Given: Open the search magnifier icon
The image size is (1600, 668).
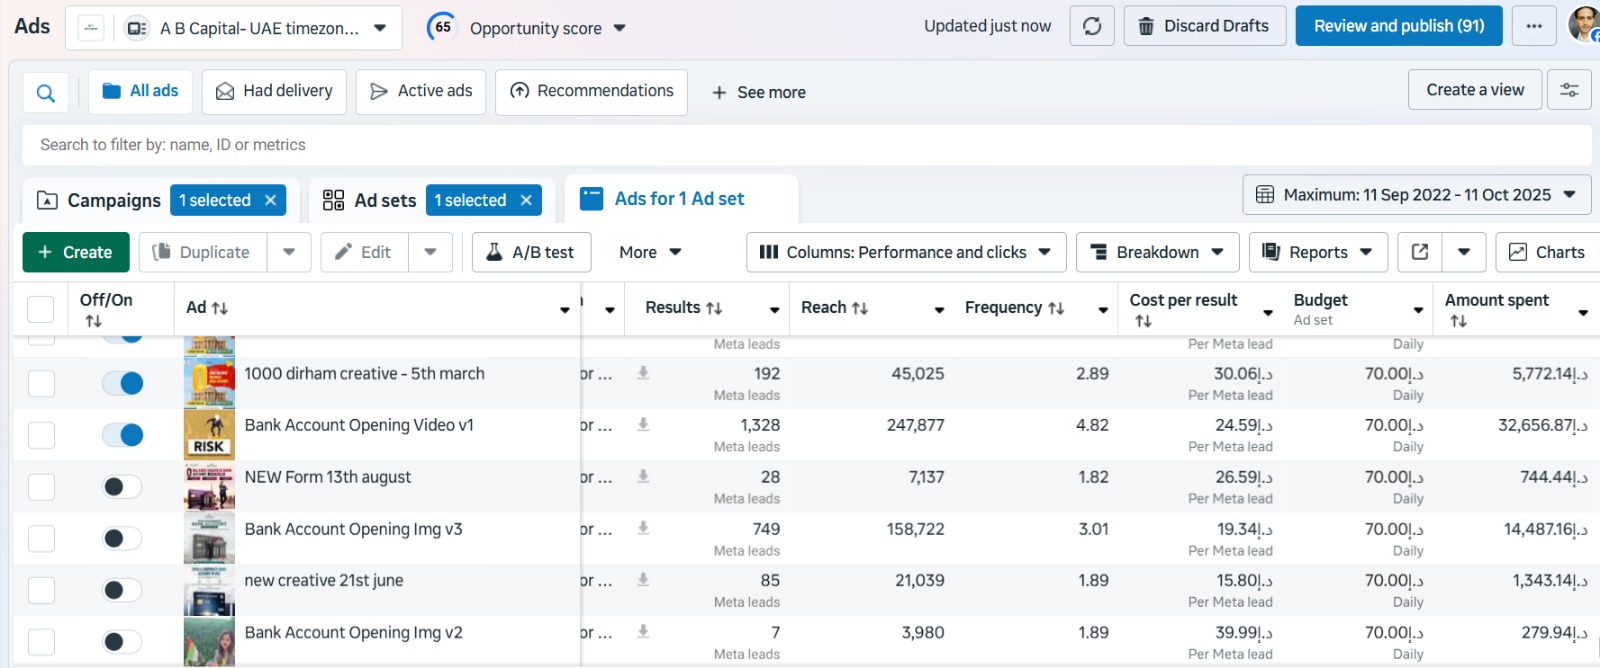Looking at the screenshot, I should (46, 93).
